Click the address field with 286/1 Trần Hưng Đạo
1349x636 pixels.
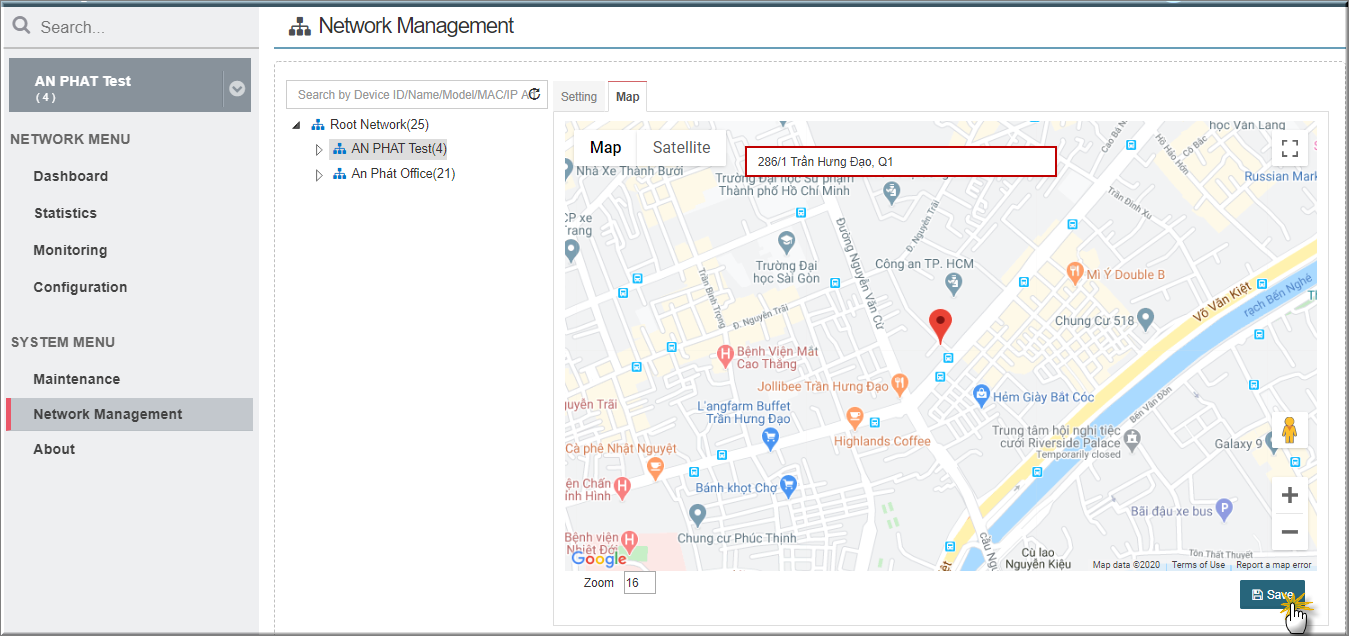(900, 161)
